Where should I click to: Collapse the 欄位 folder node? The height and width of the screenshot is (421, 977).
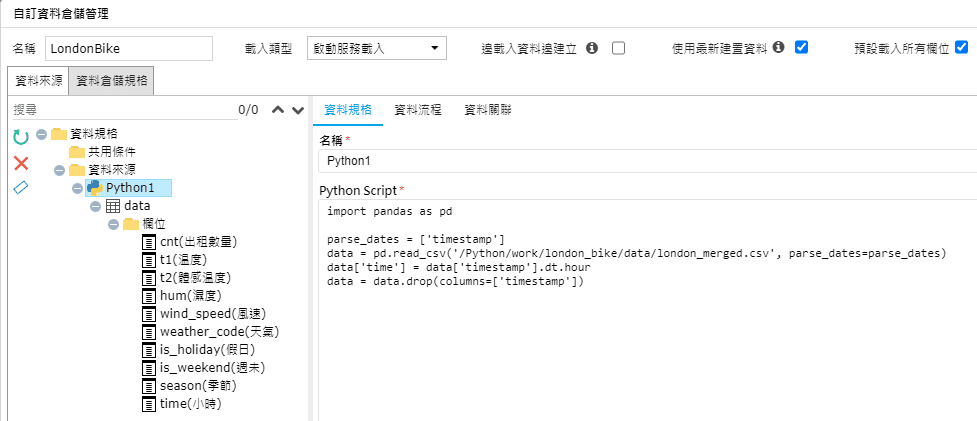pyautogui.click(x=113, y=224)
